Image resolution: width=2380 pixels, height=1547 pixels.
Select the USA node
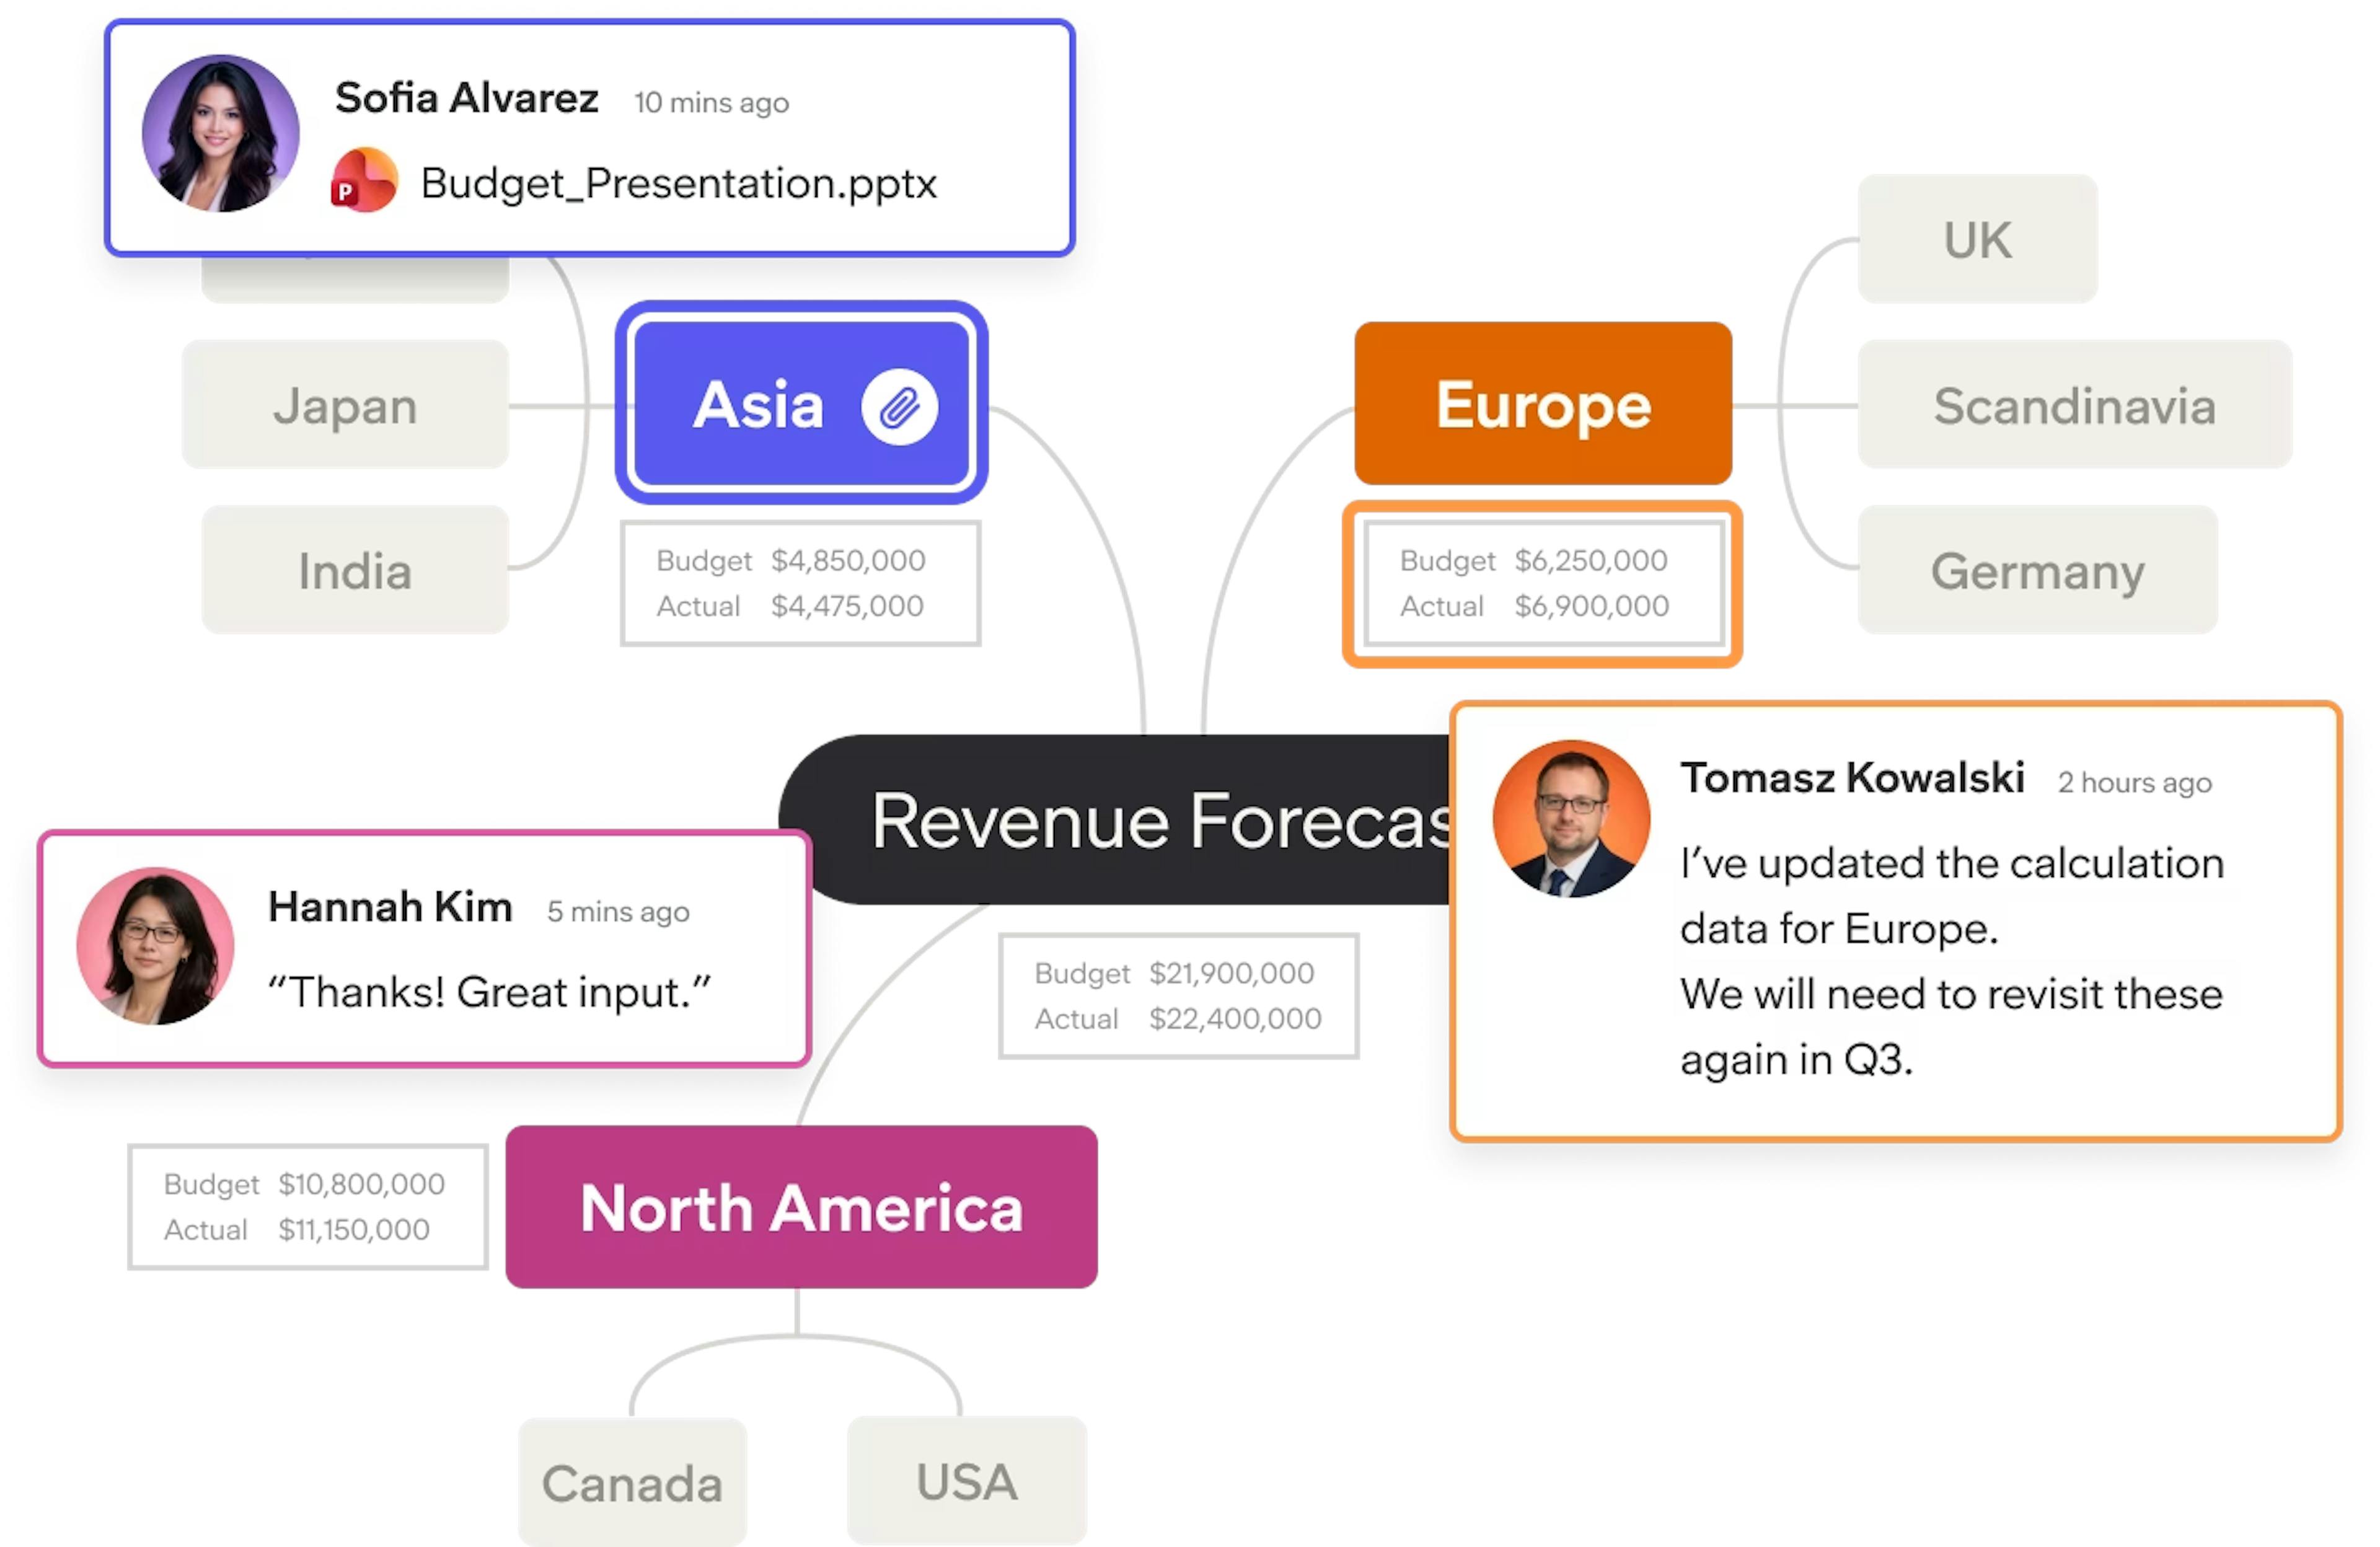click(x=965, y=1484)
